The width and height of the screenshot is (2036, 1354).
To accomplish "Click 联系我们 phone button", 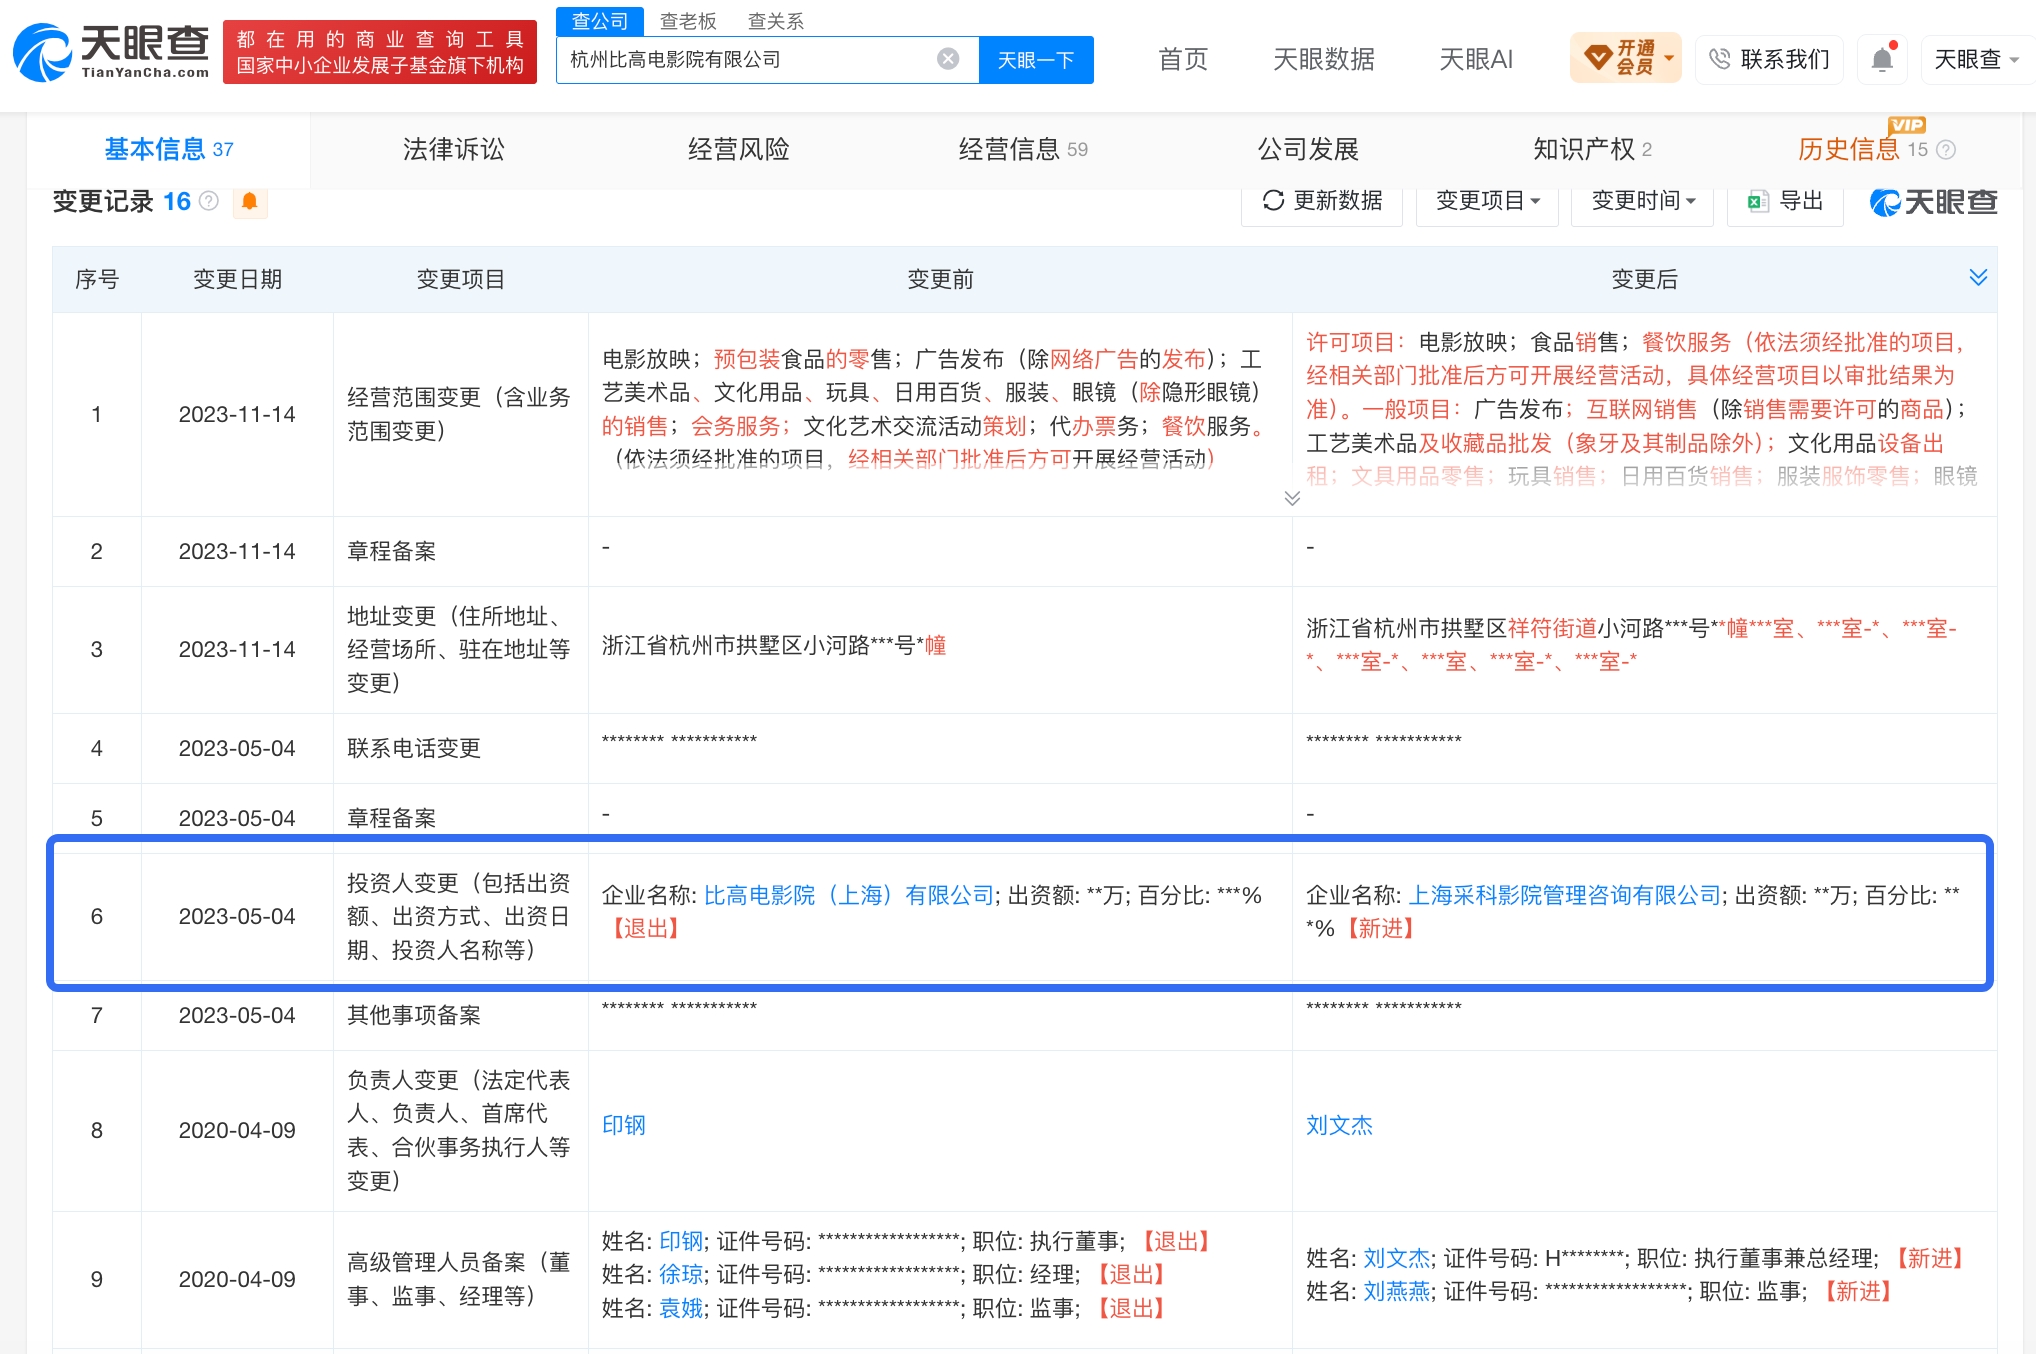I will pos(1769,59).
